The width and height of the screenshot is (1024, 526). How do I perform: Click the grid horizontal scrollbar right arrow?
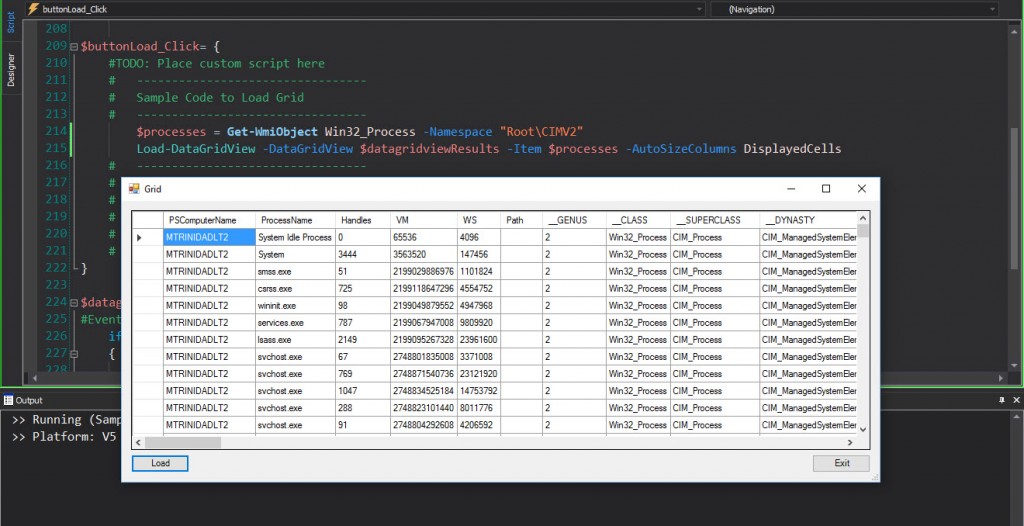[851, 442]
